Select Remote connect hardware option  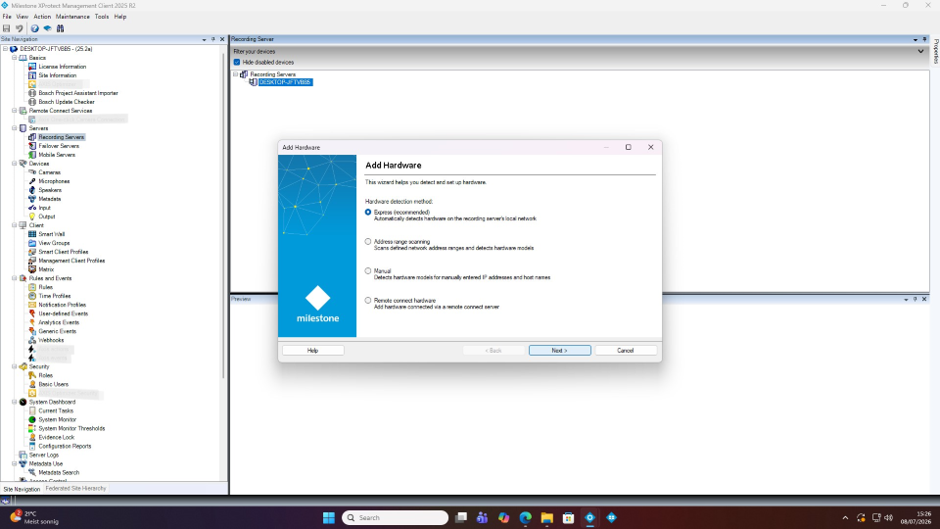click(x=368, y=300)
